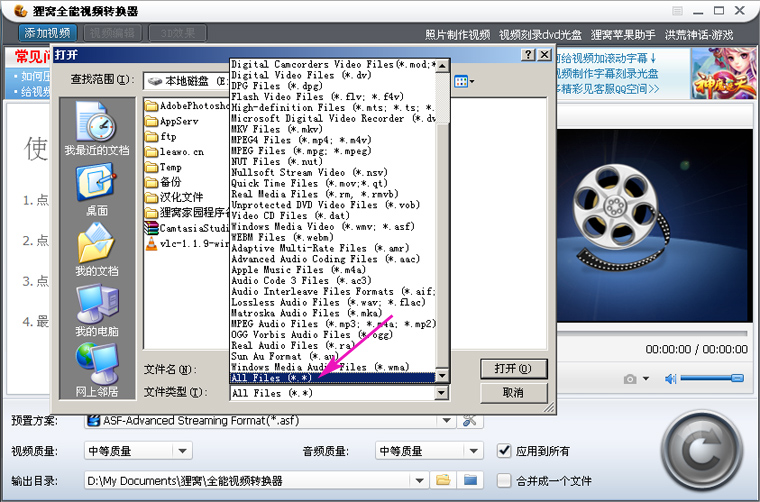Image resolution: width=760 pixels, height=502 pixels.
Task: Click the game advertisement banner image
Action: [x=724, y=73]
